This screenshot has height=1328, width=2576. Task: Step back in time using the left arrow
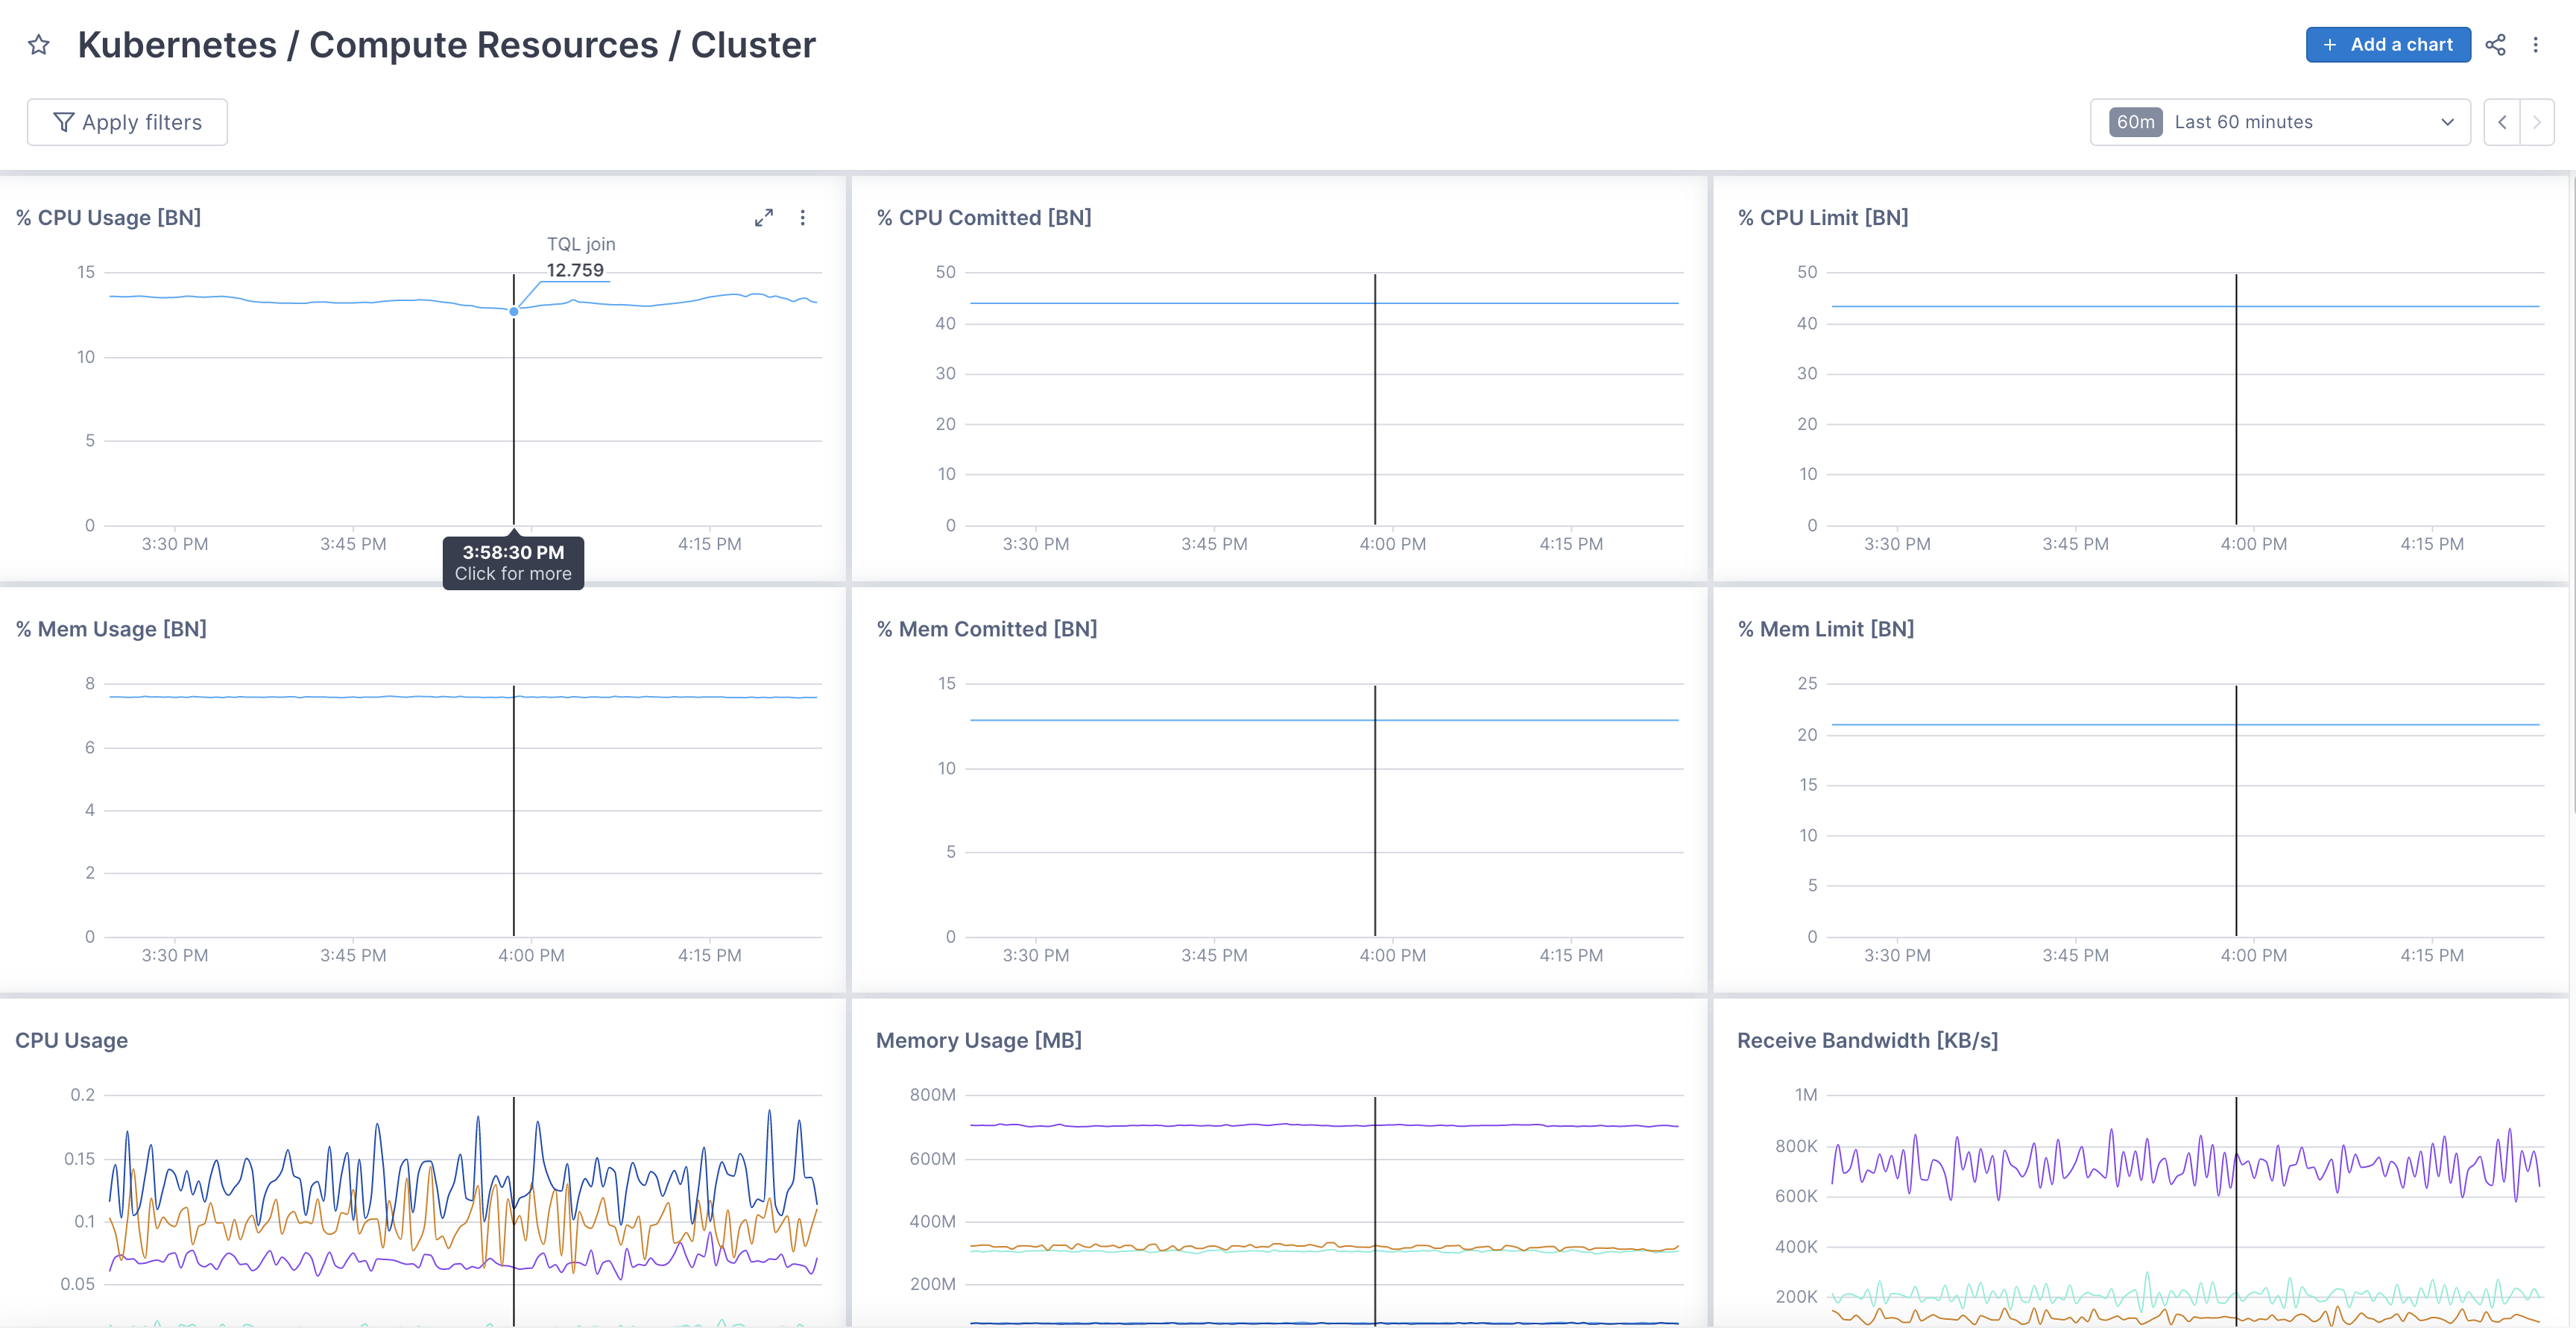(x=2501, y=121)
